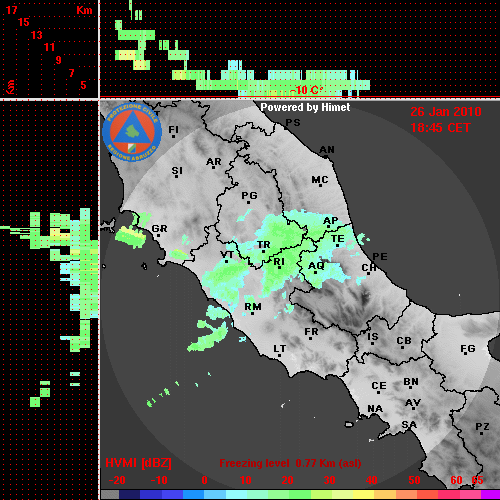Click the RM city label on the map
The width and height of the screenshot is (500, 500).
pos(253,307)
